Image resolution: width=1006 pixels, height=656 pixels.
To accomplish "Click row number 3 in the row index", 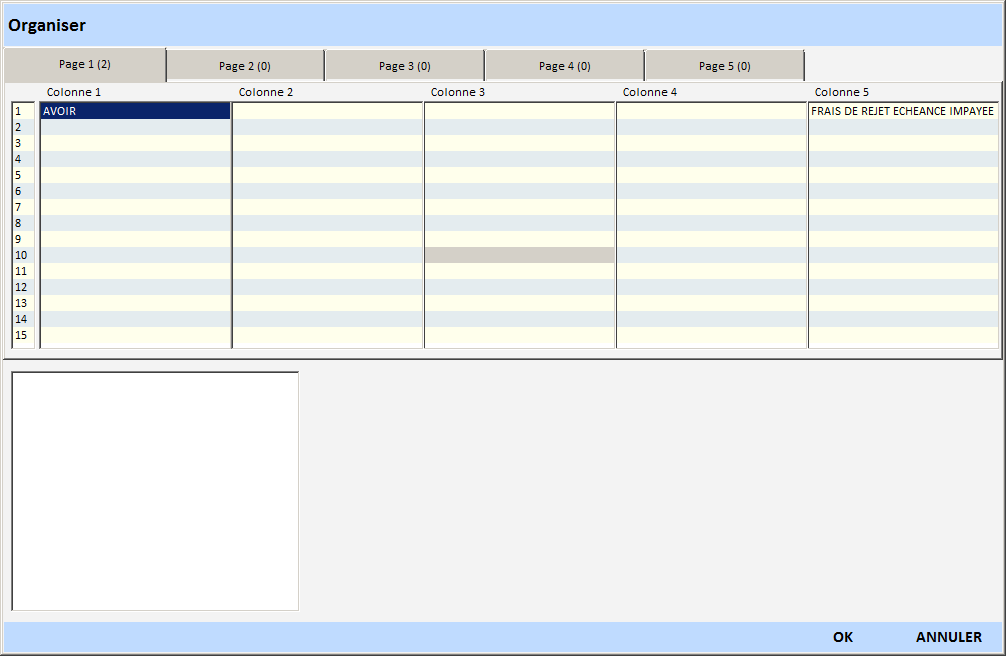I will pos(22,143).
